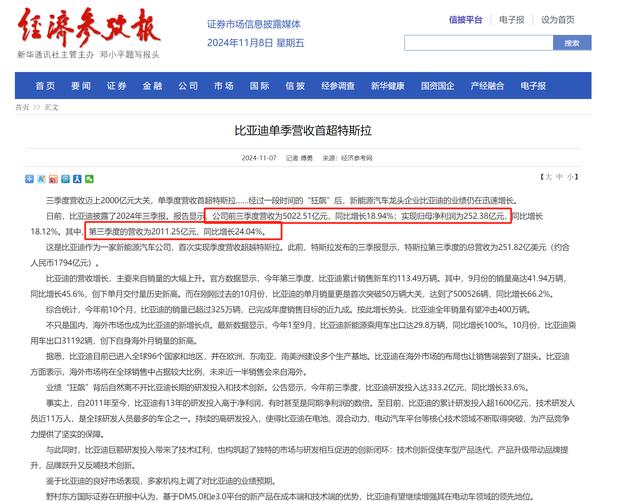This screenshot has height=501, width=640.
Task: Click the text 实现归母净利润为252.38亿元
Action: click(453, 216)
